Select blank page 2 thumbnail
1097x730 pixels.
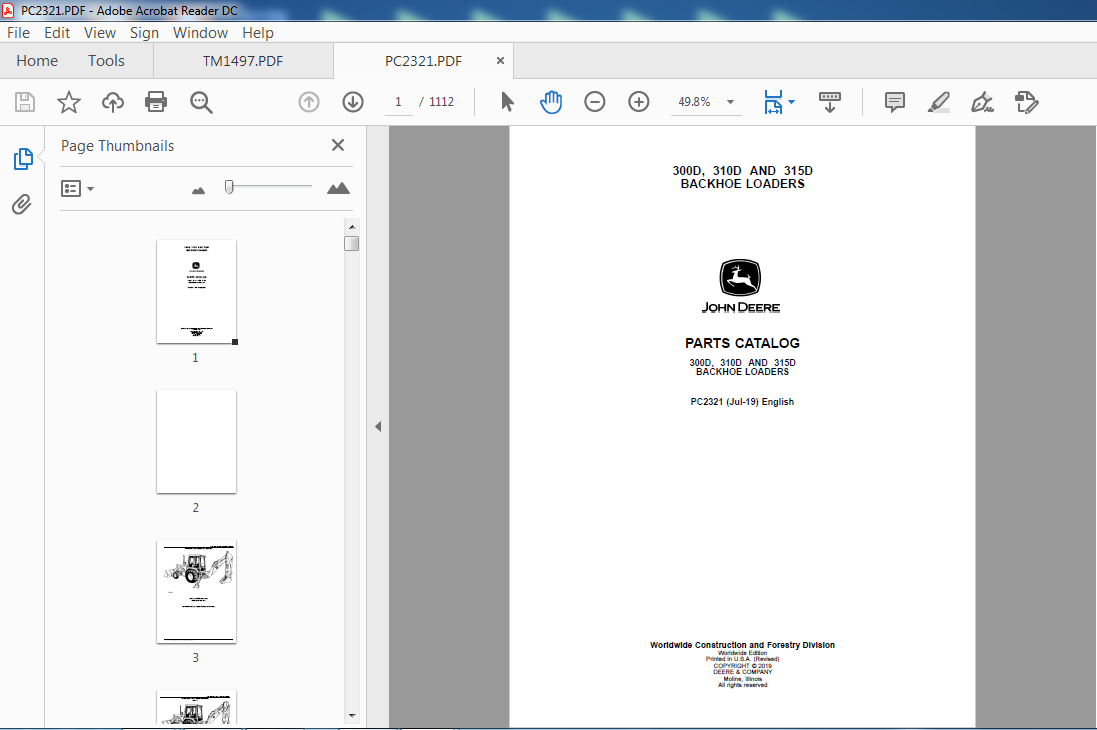coord(197,442)
